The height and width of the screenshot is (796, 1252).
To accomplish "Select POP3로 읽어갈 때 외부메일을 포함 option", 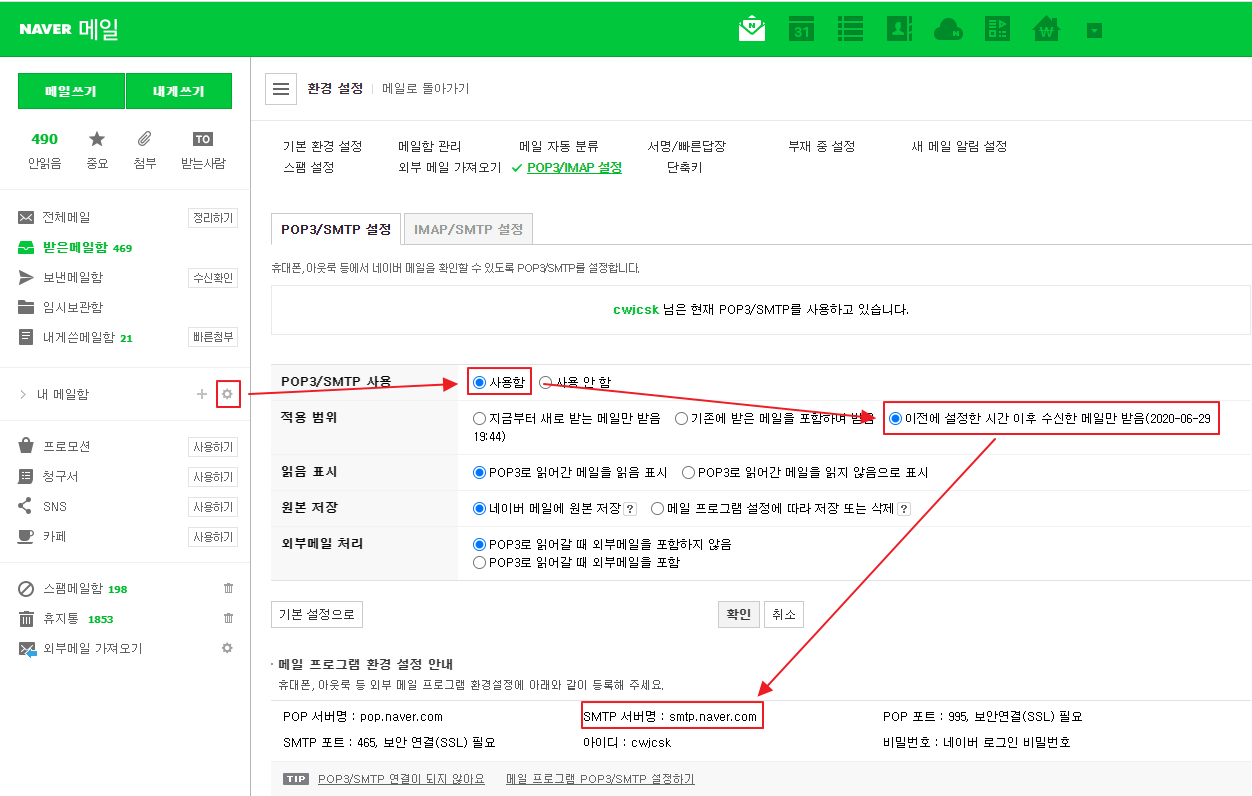I will coord(479,563).
